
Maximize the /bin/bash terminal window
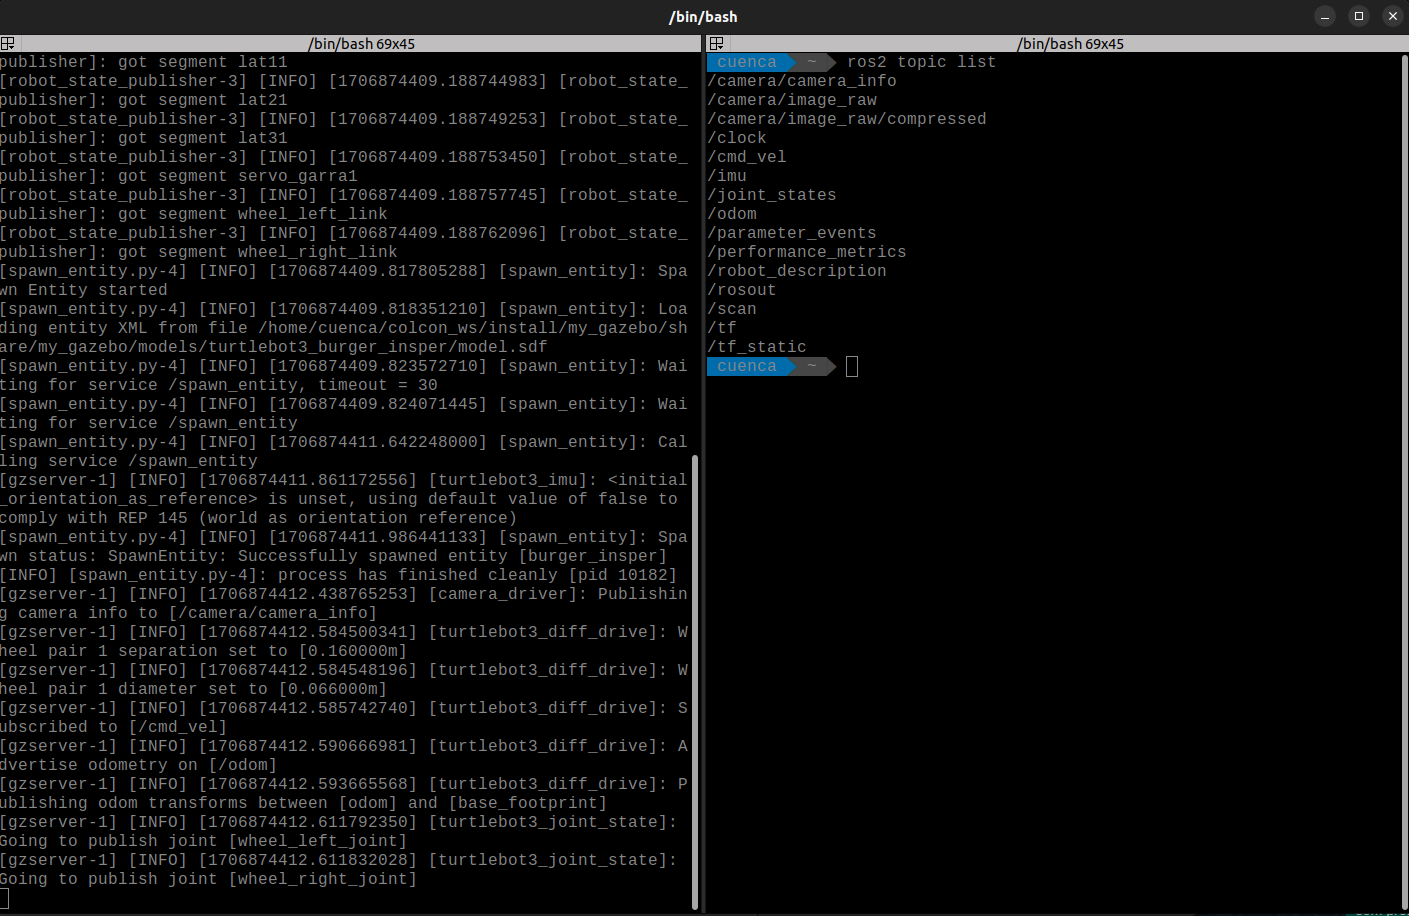tap(1359, 16)
